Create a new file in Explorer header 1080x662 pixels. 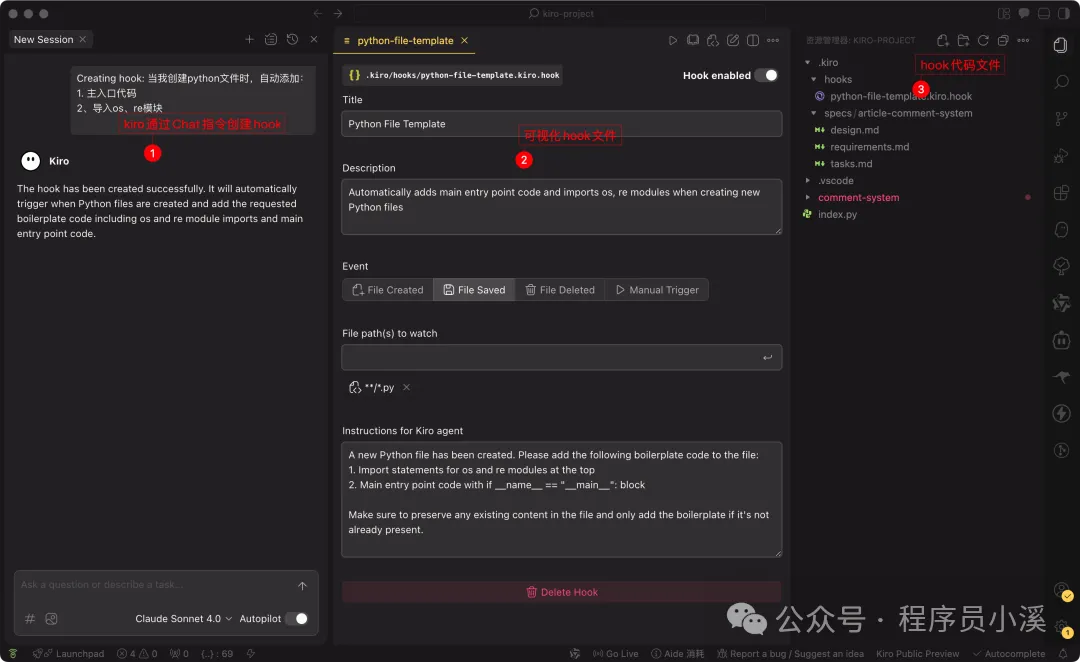click(943, 40)
